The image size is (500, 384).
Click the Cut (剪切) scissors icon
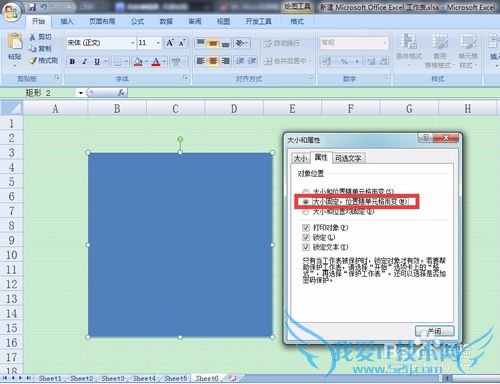[33, 37]
